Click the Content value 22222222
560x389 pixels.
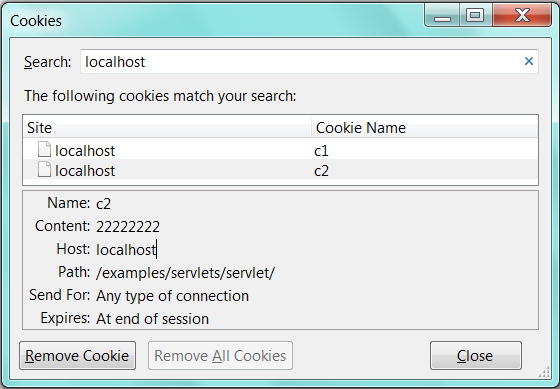(128, 226)
